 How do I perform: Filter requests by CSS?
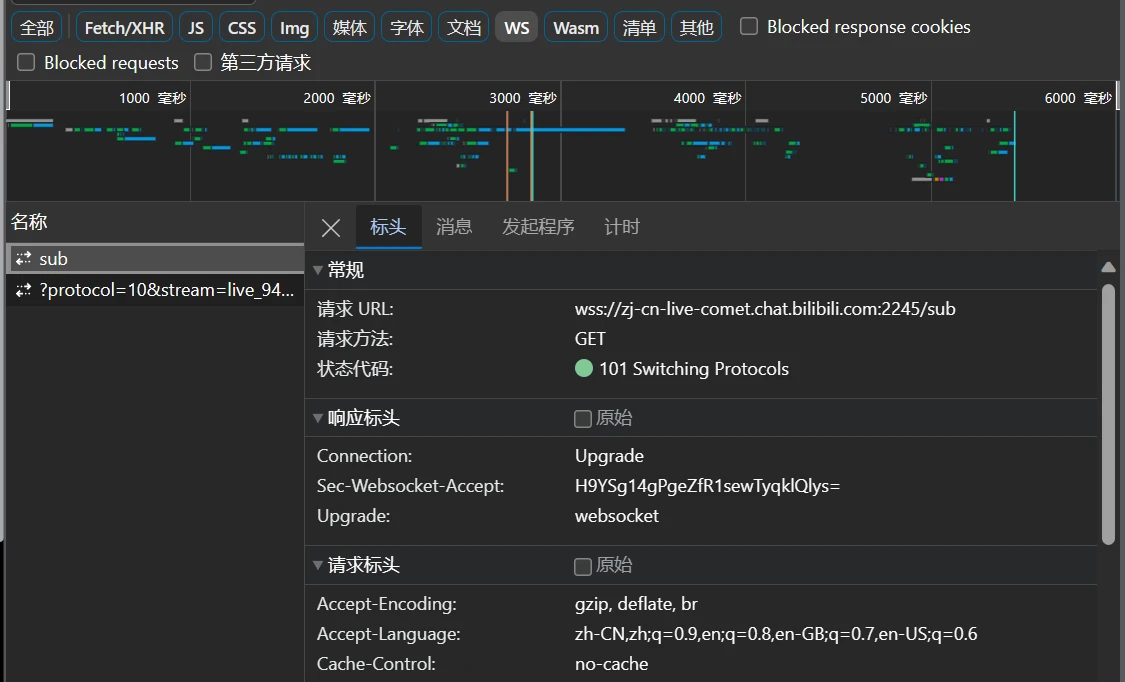(x=242, y=28)
